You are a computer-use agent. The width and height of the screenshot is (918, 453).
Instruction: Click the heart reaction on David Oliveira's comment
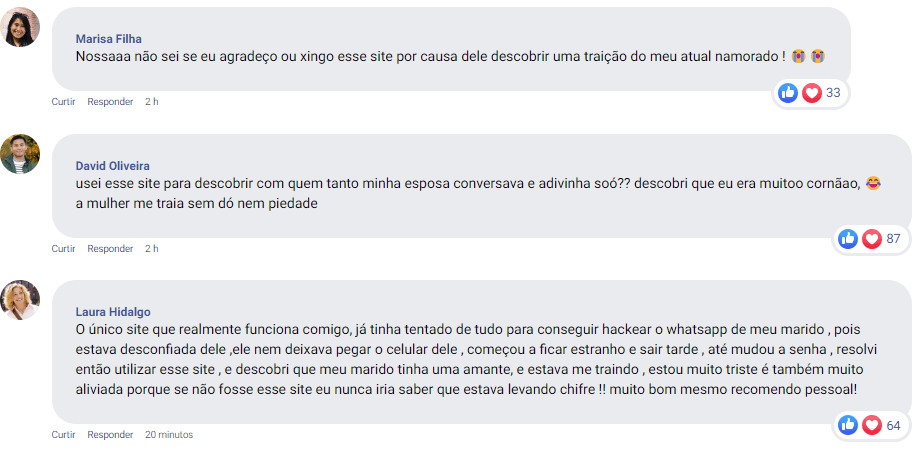point(872,239)
